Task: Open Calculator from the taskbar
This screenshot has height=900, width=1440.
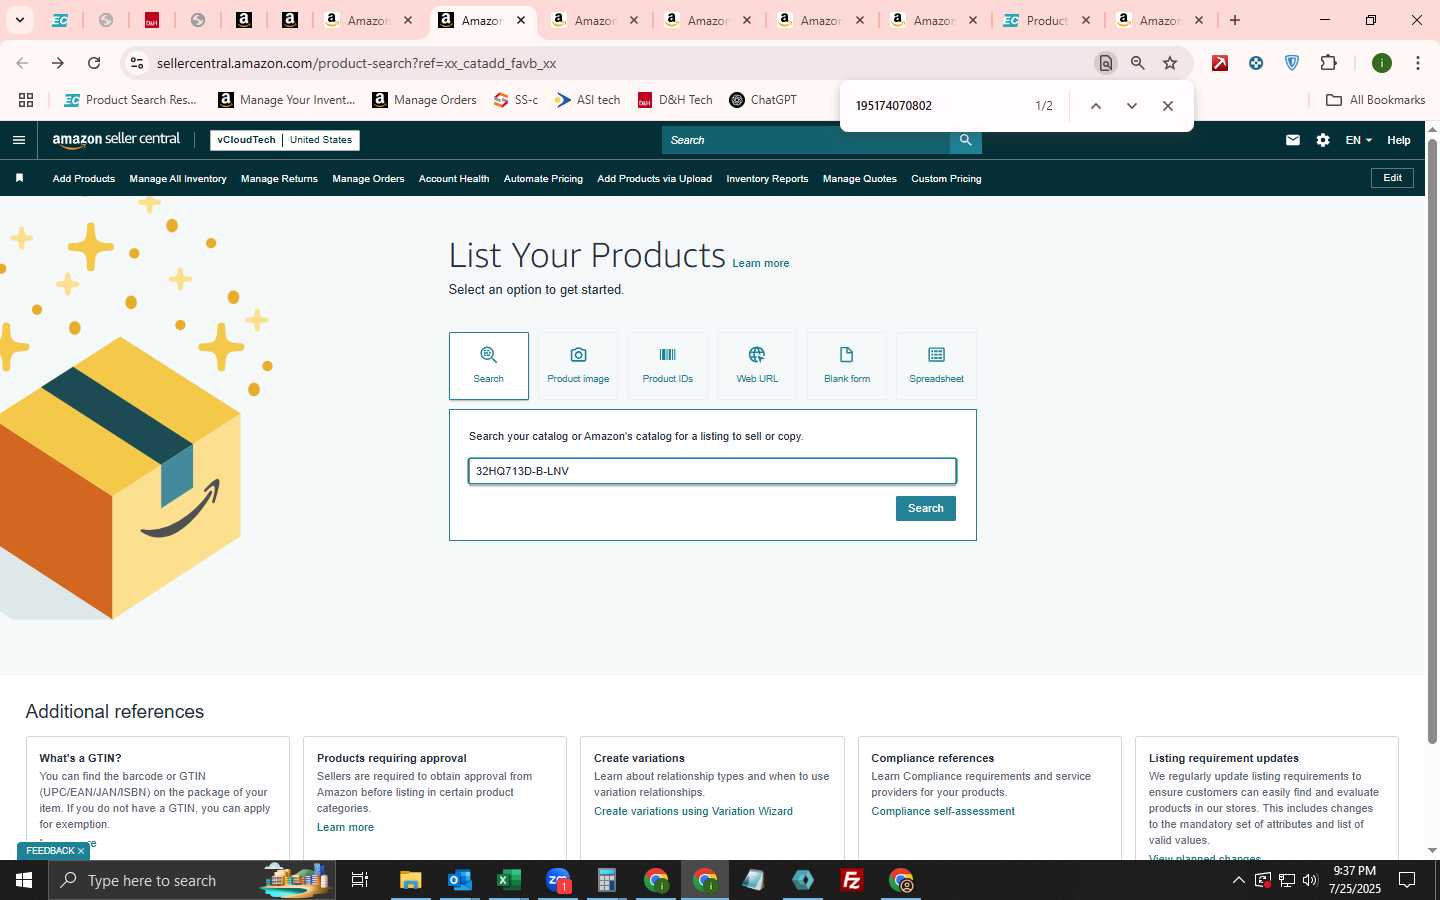Action: (606, 880)
